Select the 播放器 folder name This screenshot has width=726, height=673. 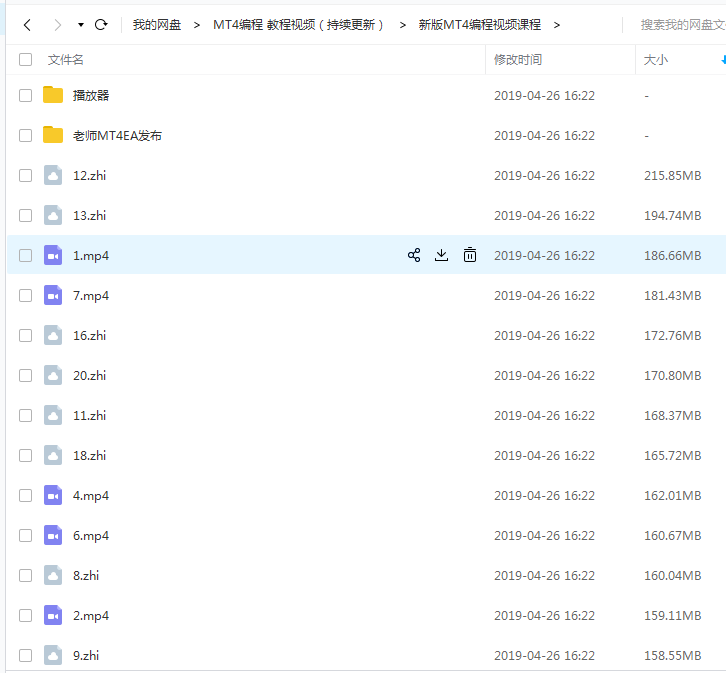pyautogui.click(x=91, y=95)
